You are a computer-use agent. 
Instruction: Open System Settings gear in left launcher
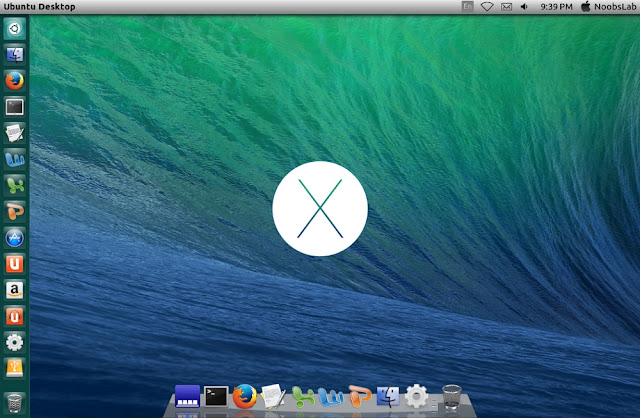click(x=15, y=342)
